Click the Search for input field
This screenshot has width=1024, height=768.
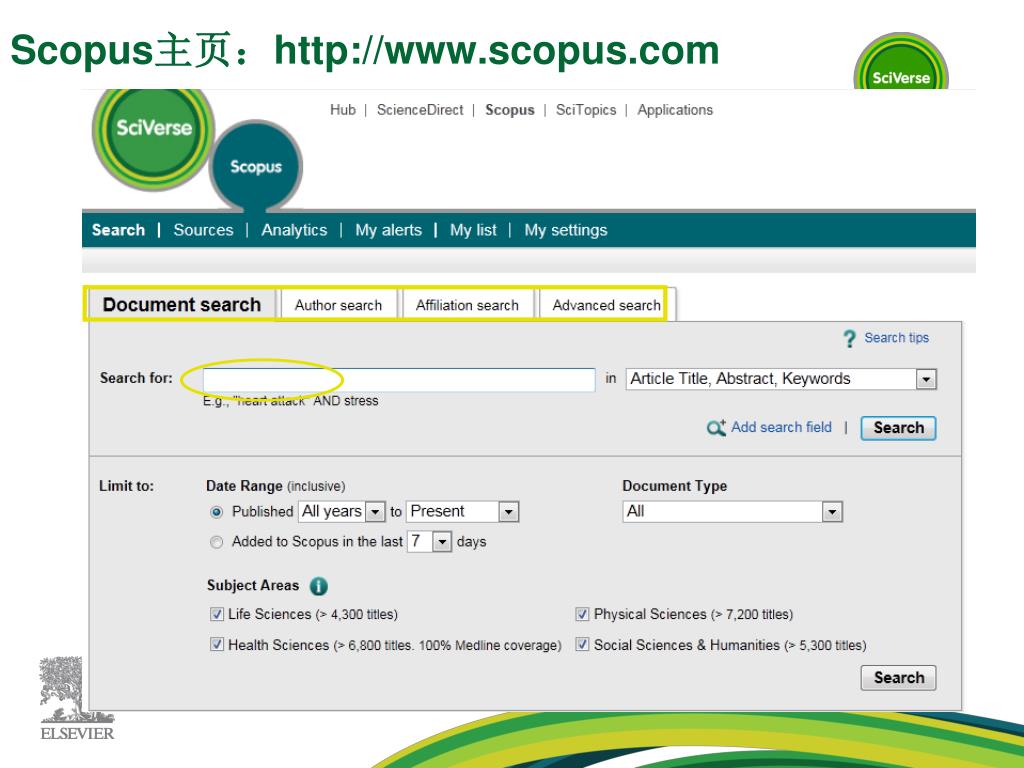pos(399,380)
